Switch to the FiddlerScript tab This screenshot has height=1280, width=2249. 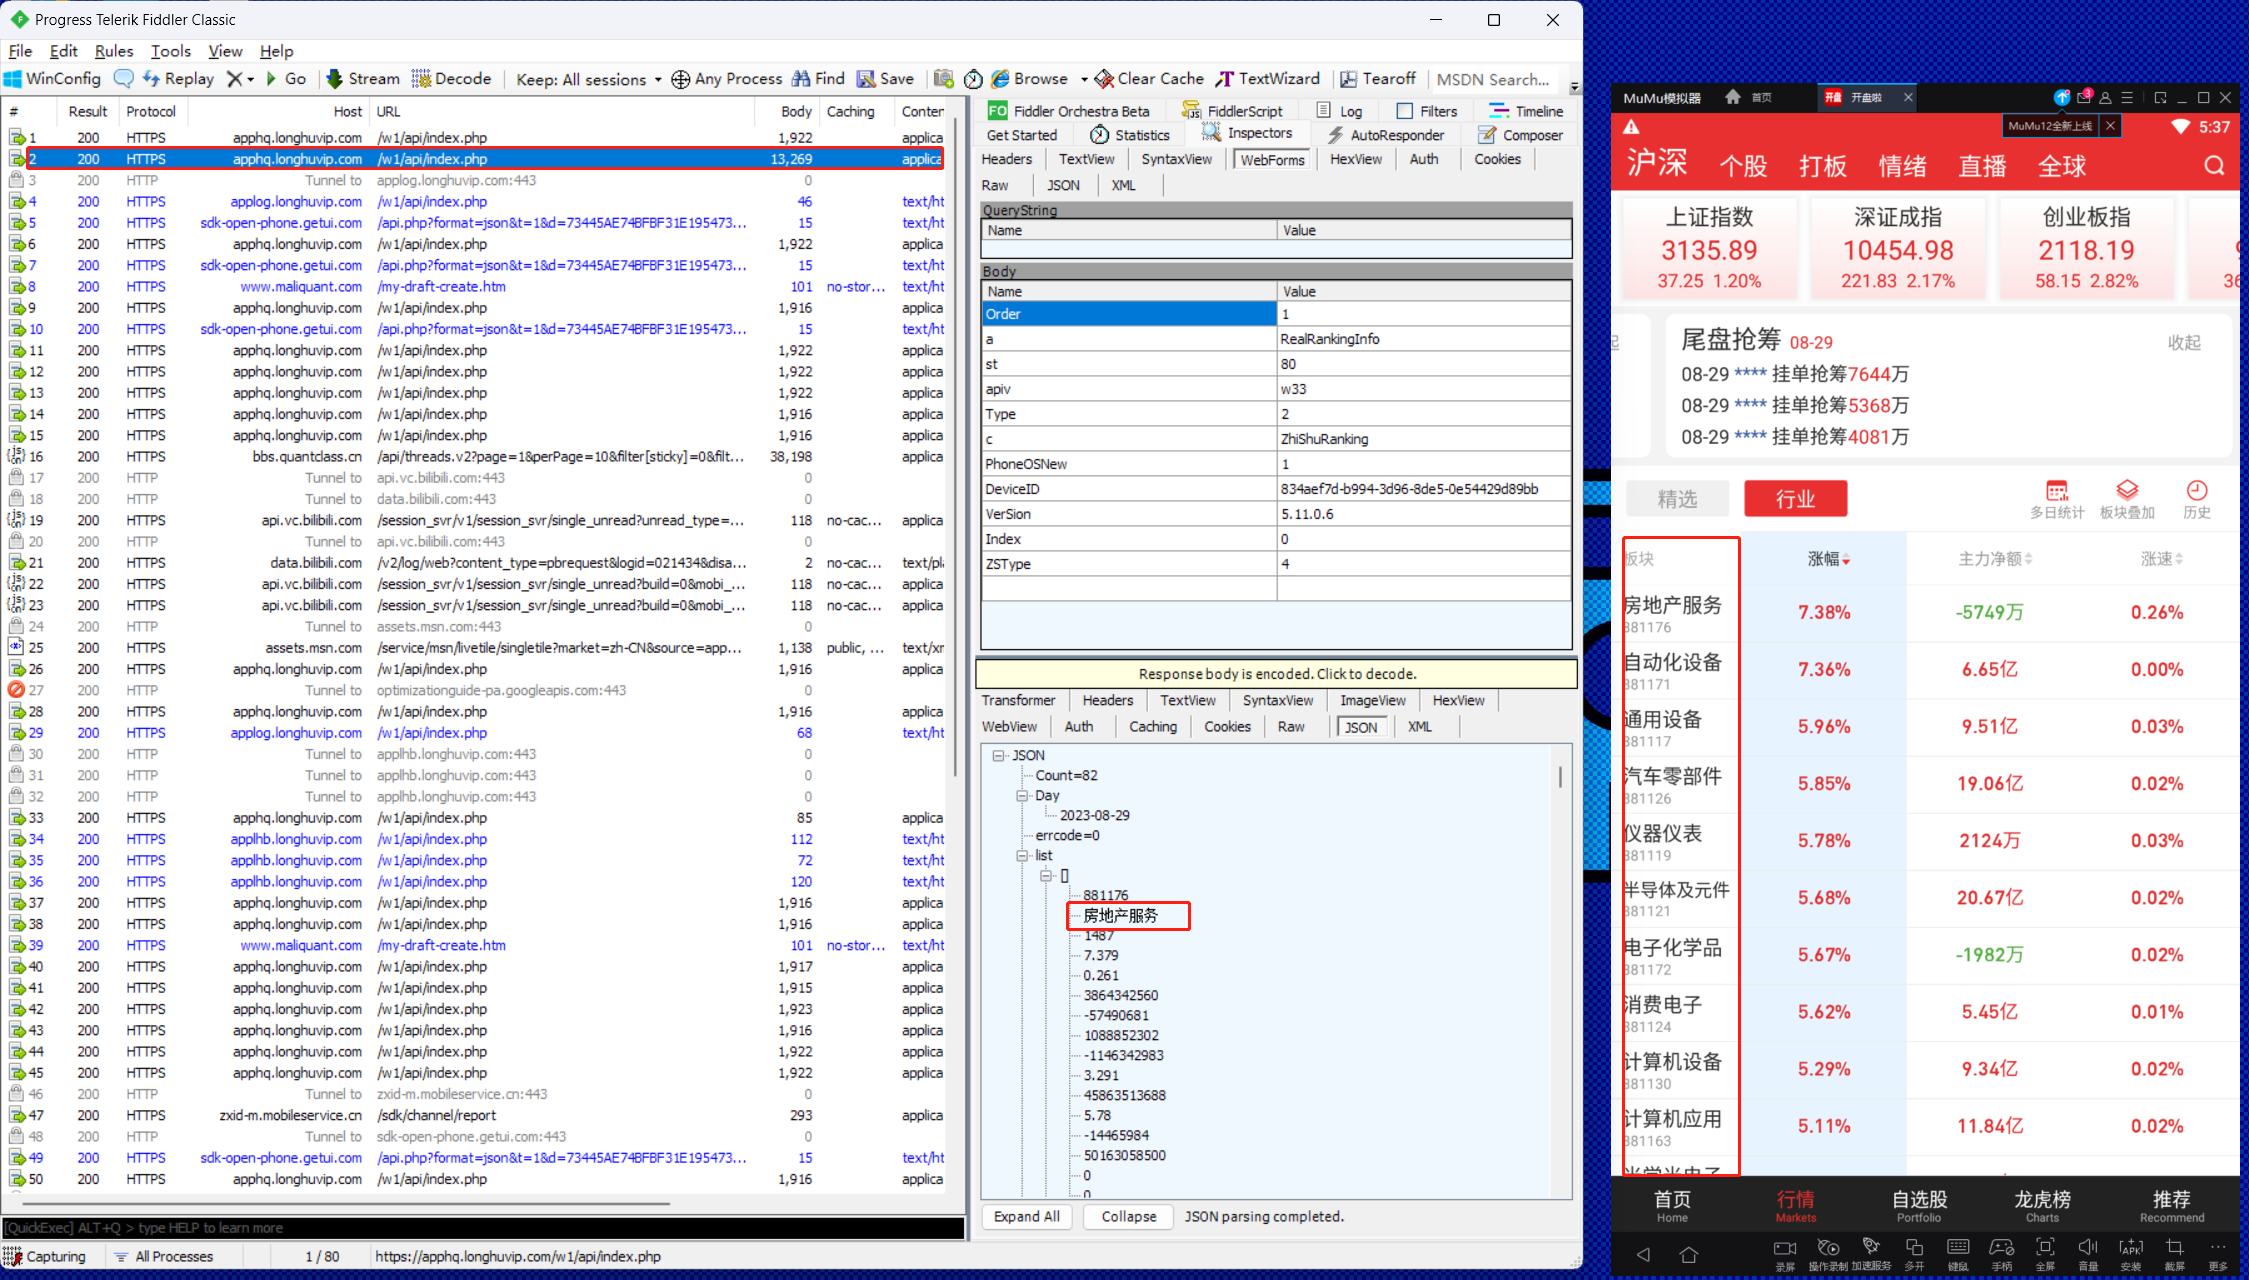1232,111
